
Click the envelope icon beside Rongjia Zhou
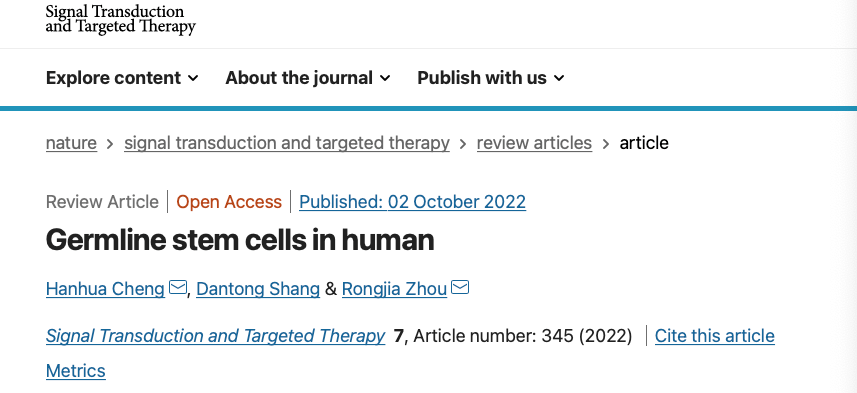click(x=460, y=286)
